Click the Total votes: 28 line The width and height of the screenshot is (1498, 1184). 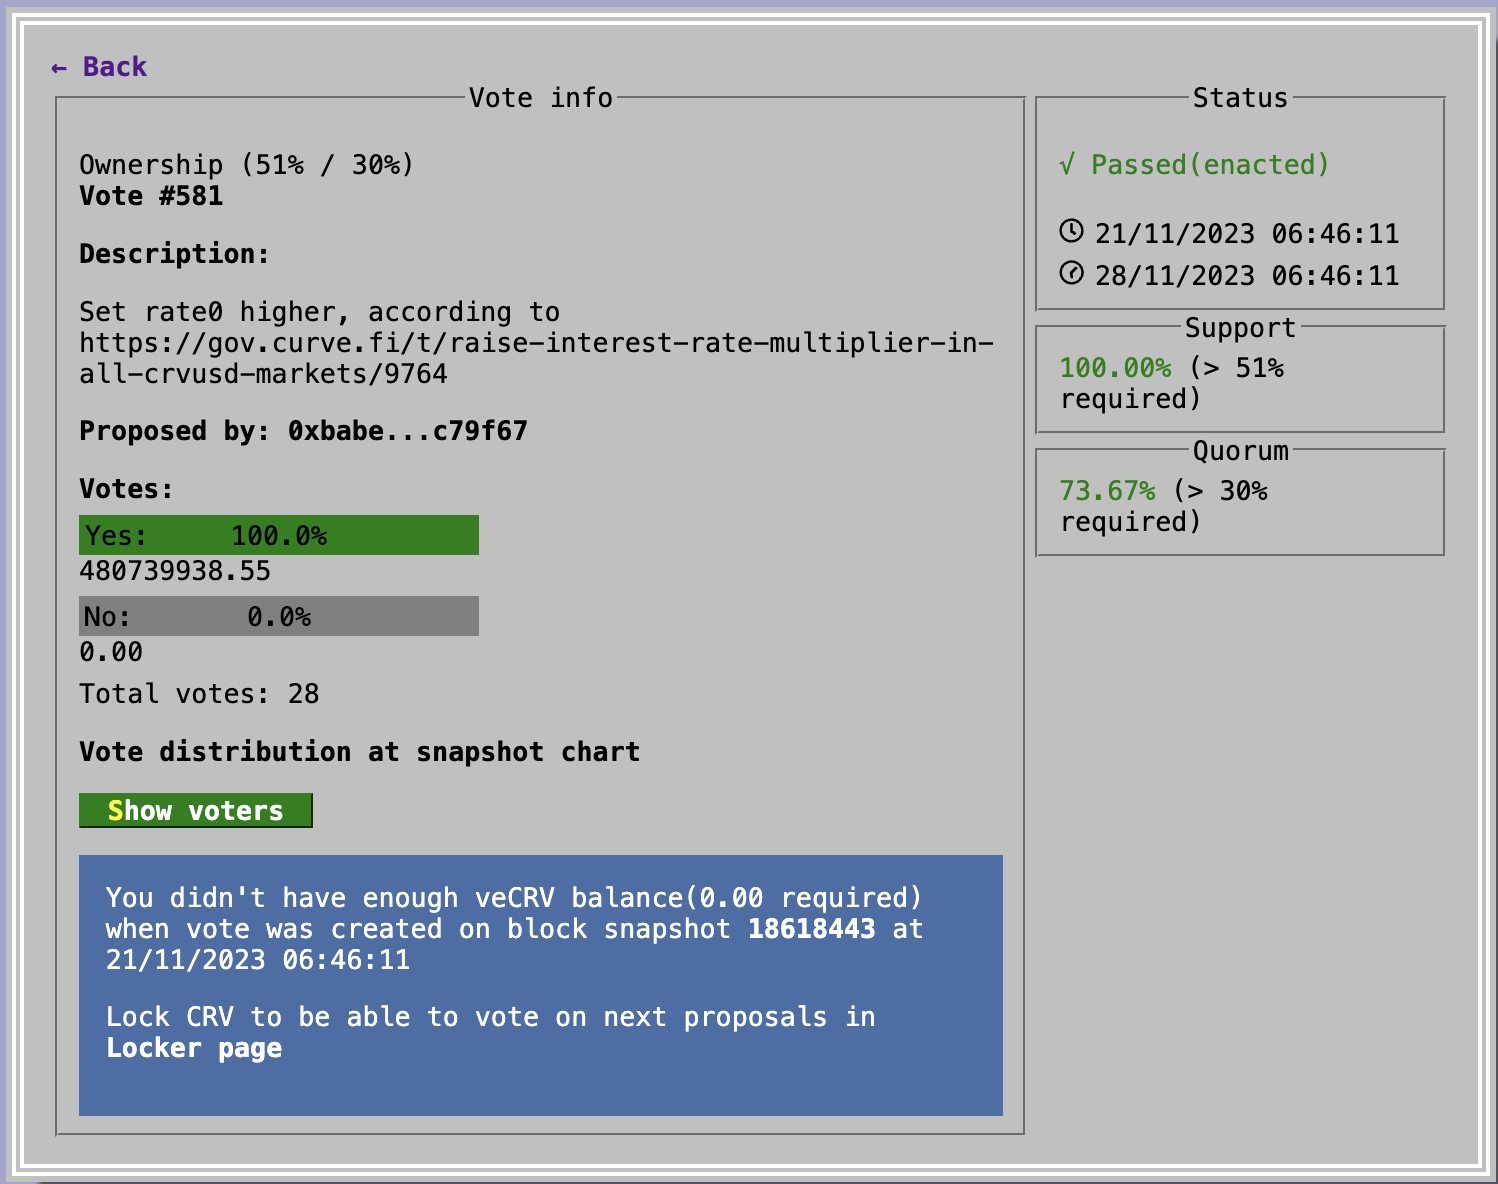(x=199, y=694)
